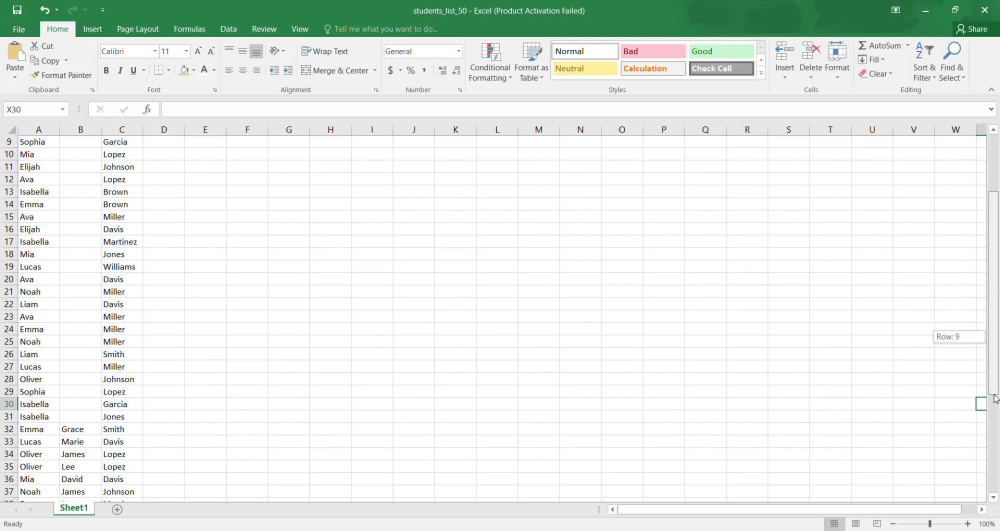
Task: Click in the formula bar input
Action: 574,110
